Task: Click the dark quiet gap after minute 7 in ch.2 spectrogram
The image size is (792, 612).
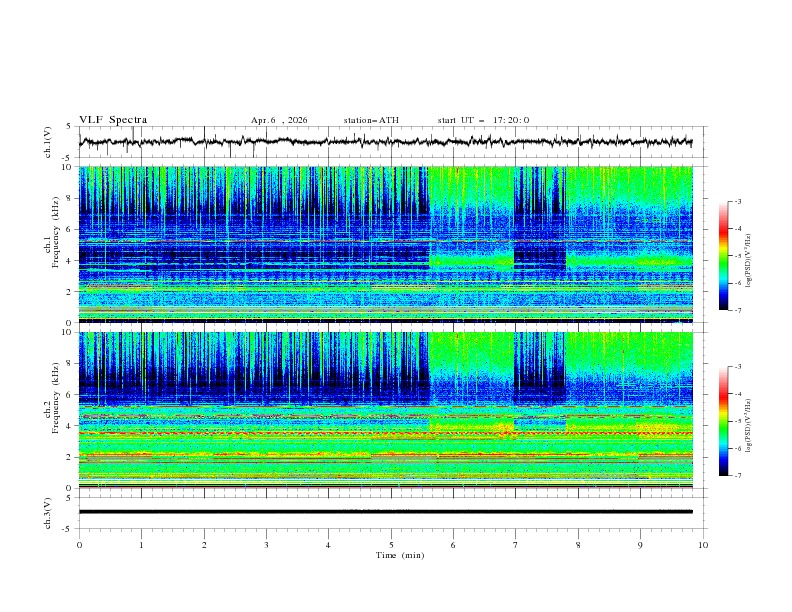Action: [539, 368]
